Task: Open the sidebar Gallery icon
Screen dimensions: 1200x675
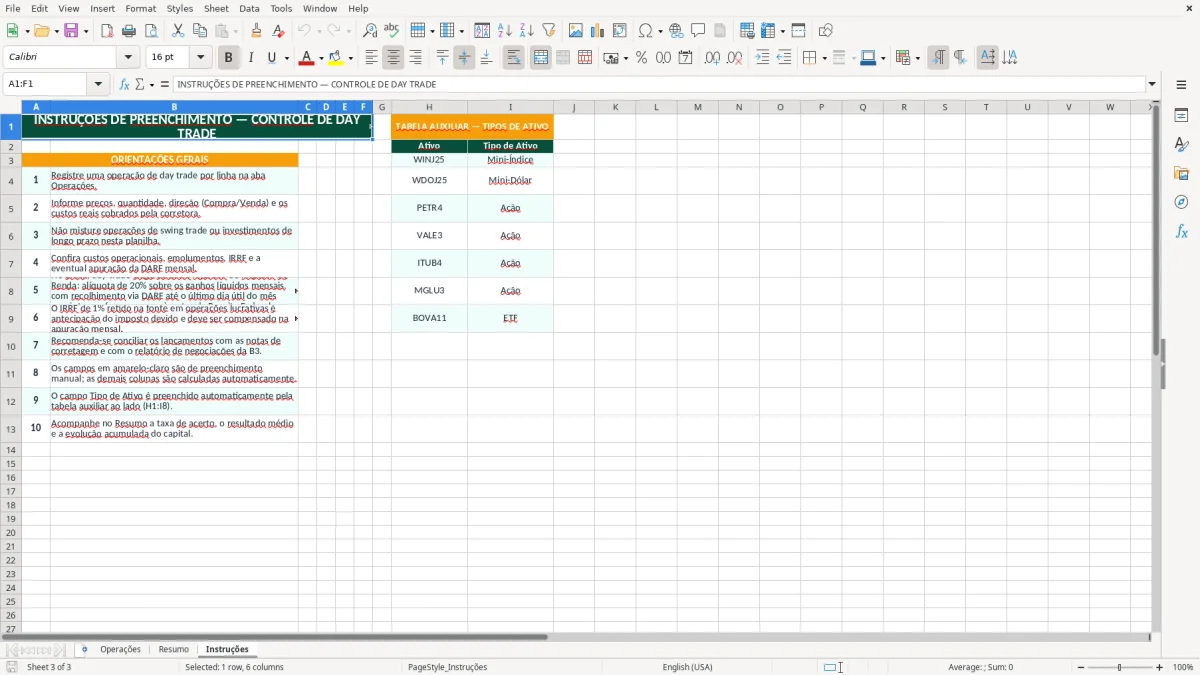Action: pyautogui.click(x=1181, y=173)
